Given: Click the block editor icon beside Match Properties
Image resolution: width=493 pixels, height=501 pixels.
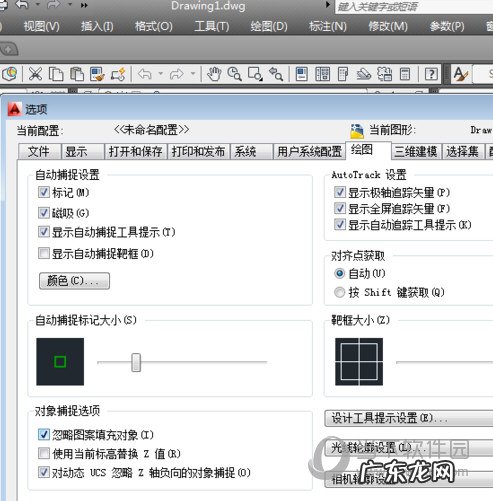Looking at the screenshot, I should pos(118,74).
